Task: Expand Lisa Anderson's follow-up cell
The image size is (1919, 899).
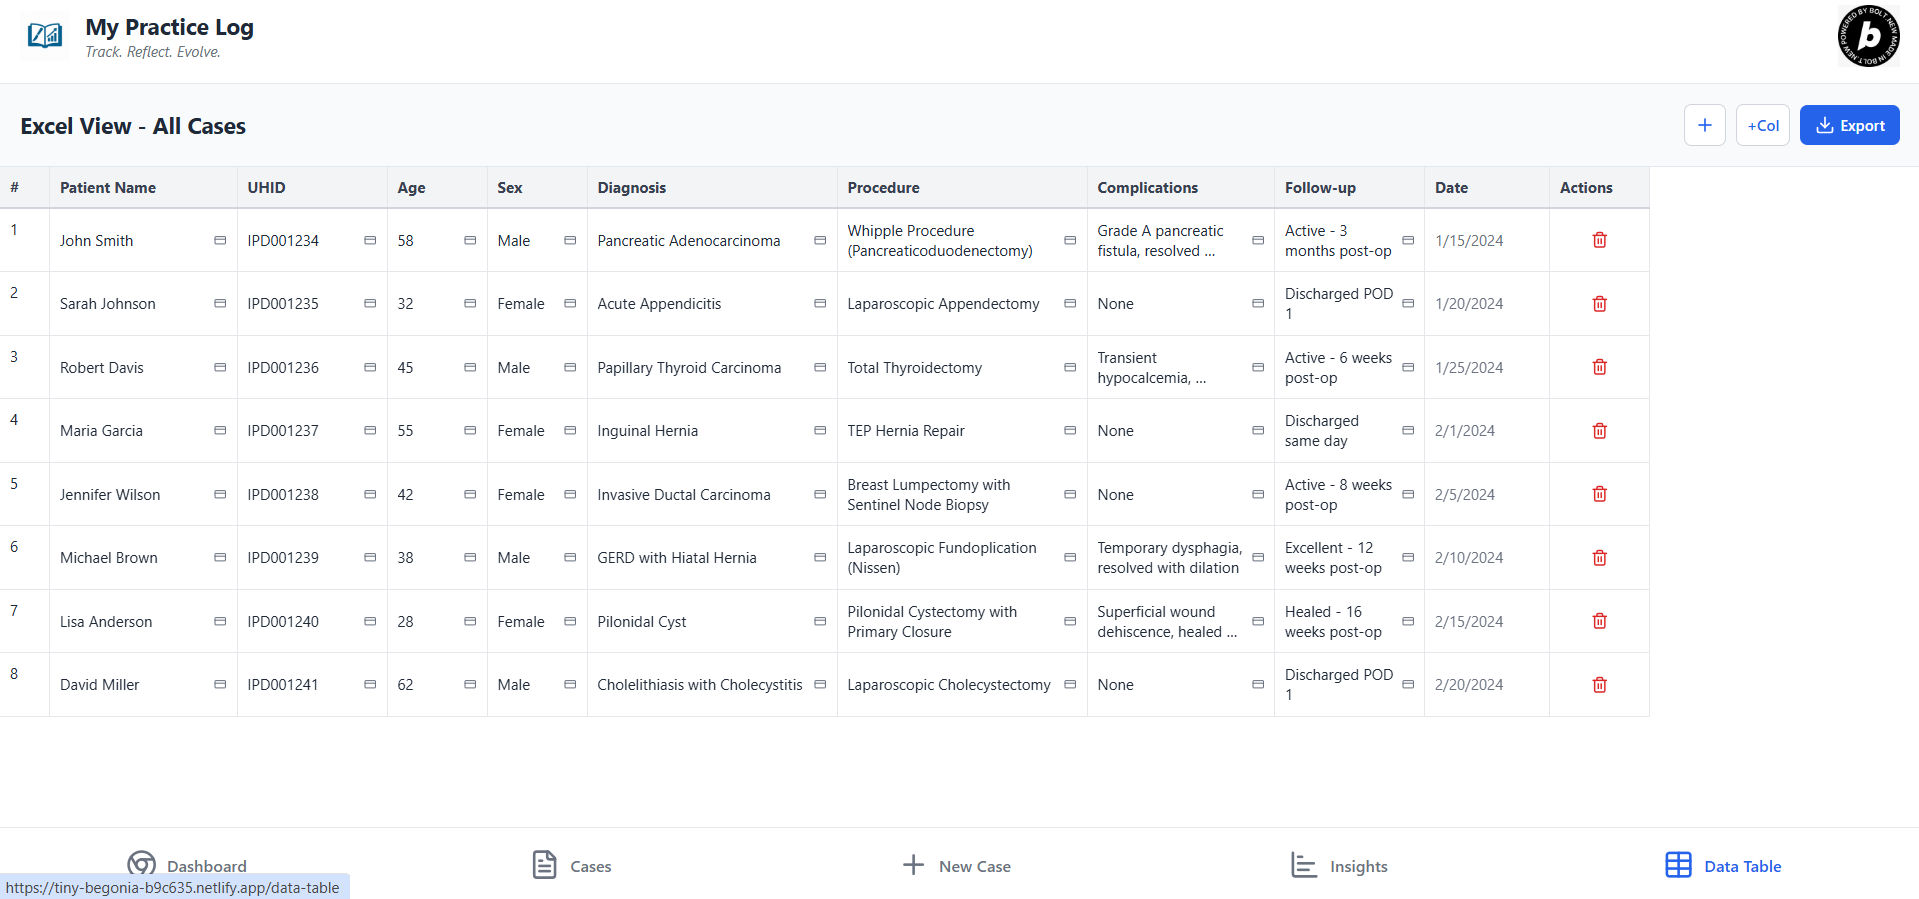Action: tap(1408, 622)
